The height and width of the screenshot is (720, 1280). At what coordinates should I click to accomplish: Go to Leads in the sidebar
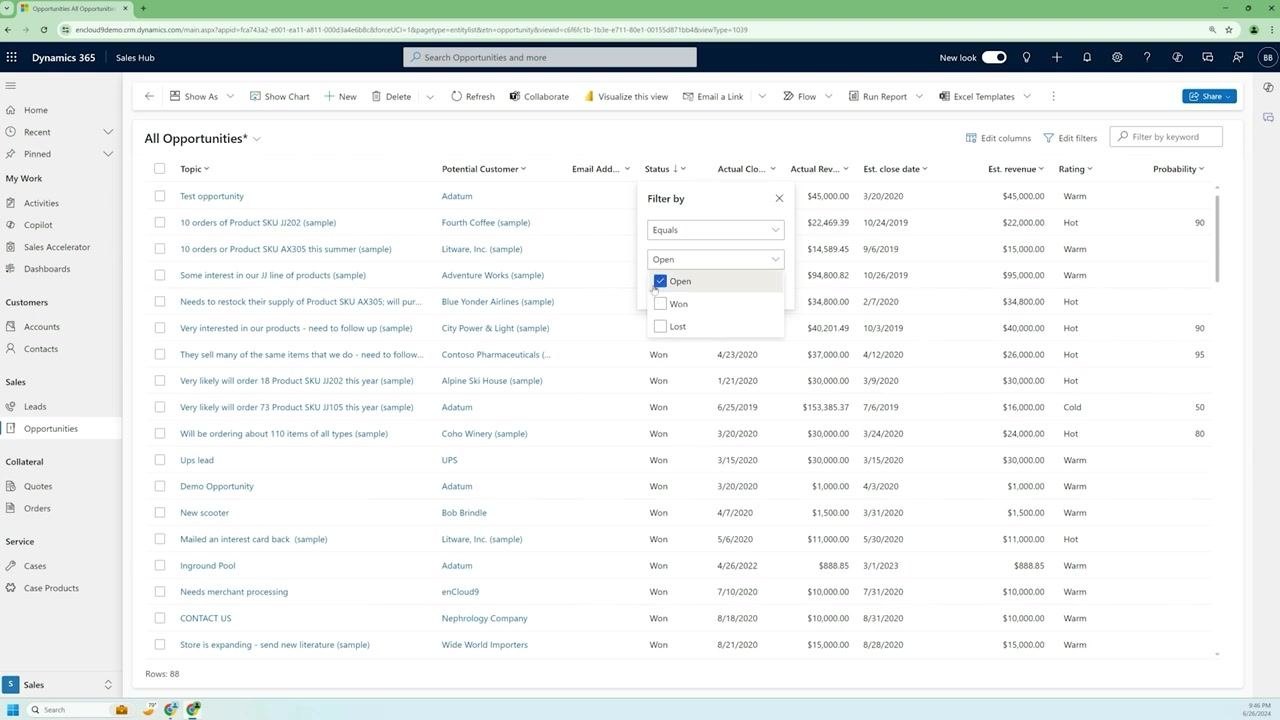[x=35, y=407]
